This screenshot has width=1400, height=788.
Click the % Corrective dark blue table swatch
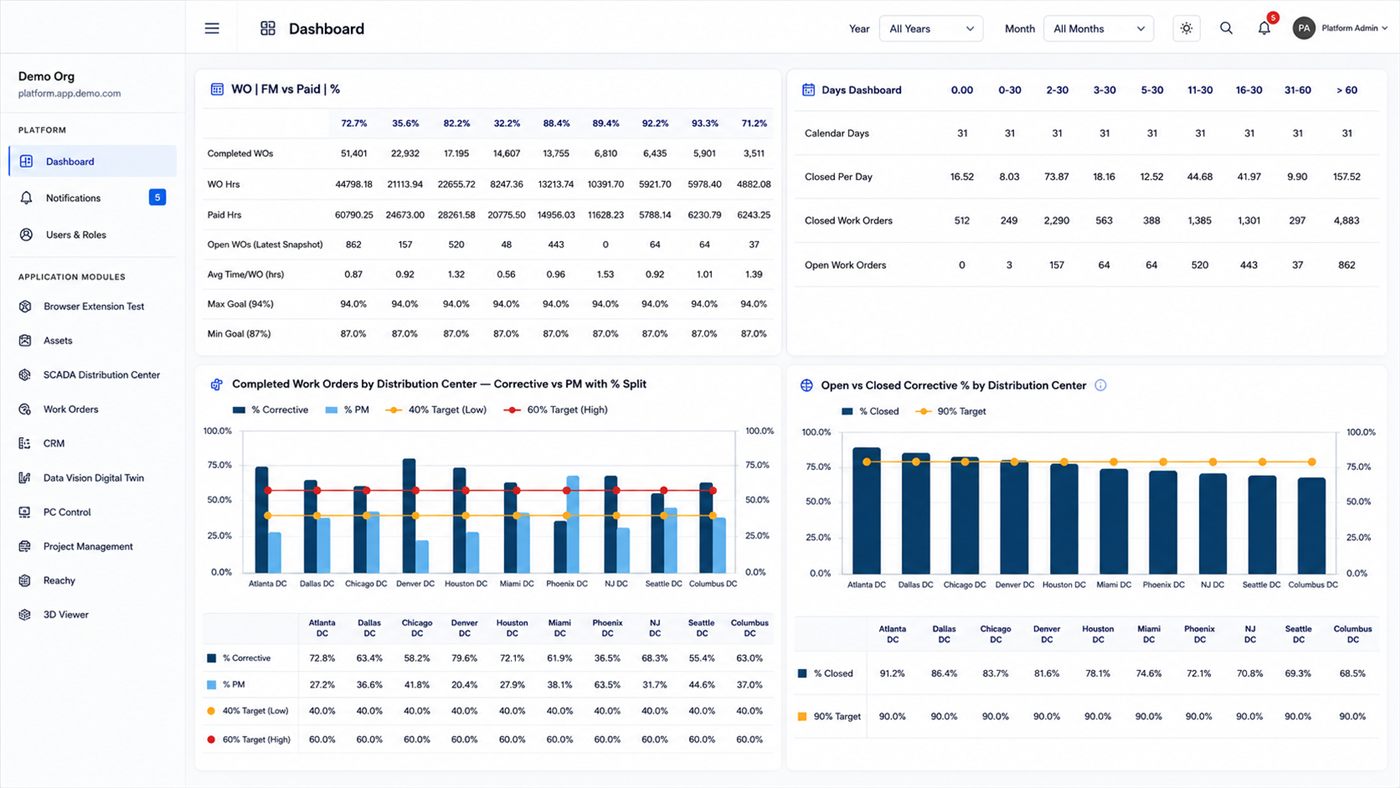coord(211,658)
